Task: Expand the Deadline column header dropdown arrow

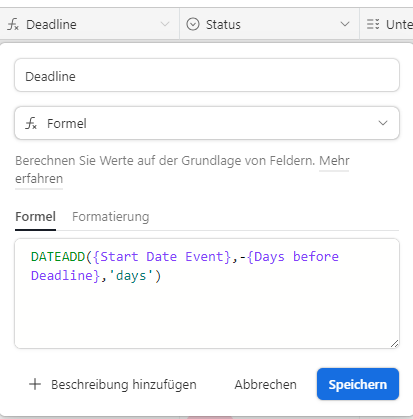Action: 165,24
